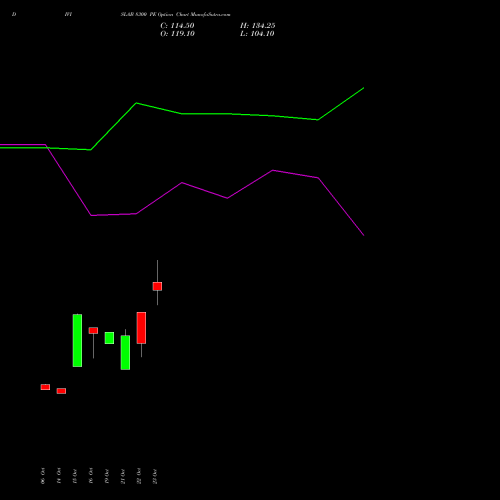The height and width of the screenshot is (500, 500).
Task: Click the low price value L: 104.10
Action: (257, 34)
